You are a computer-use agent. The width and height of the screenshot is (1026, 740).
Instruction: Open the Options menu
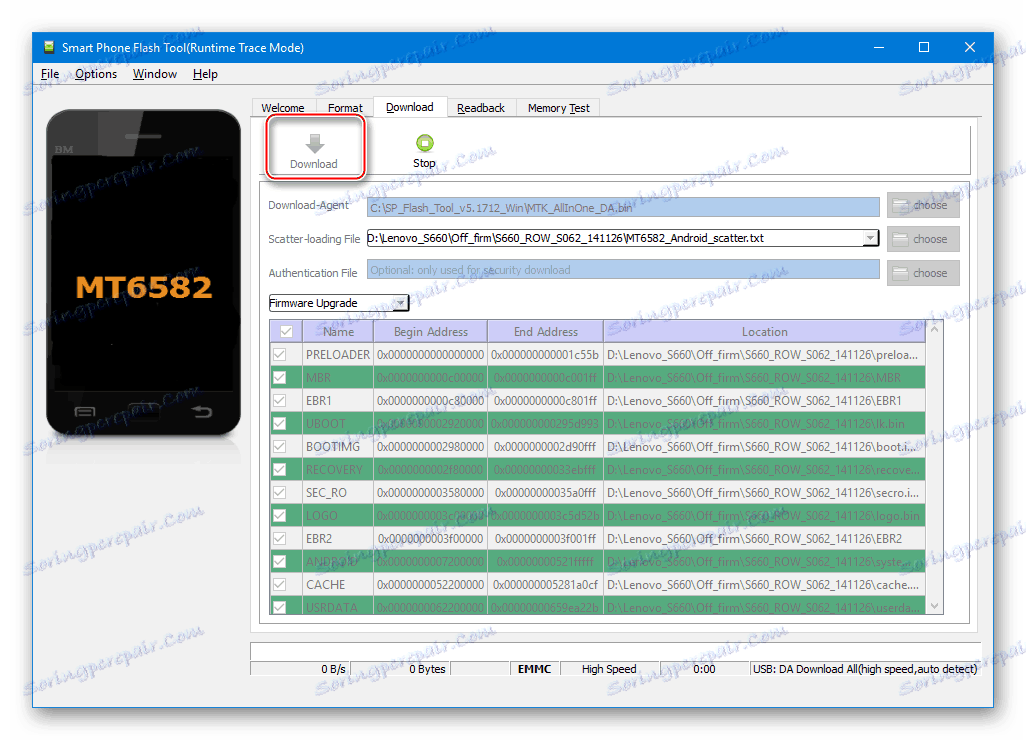coord(95,73)
